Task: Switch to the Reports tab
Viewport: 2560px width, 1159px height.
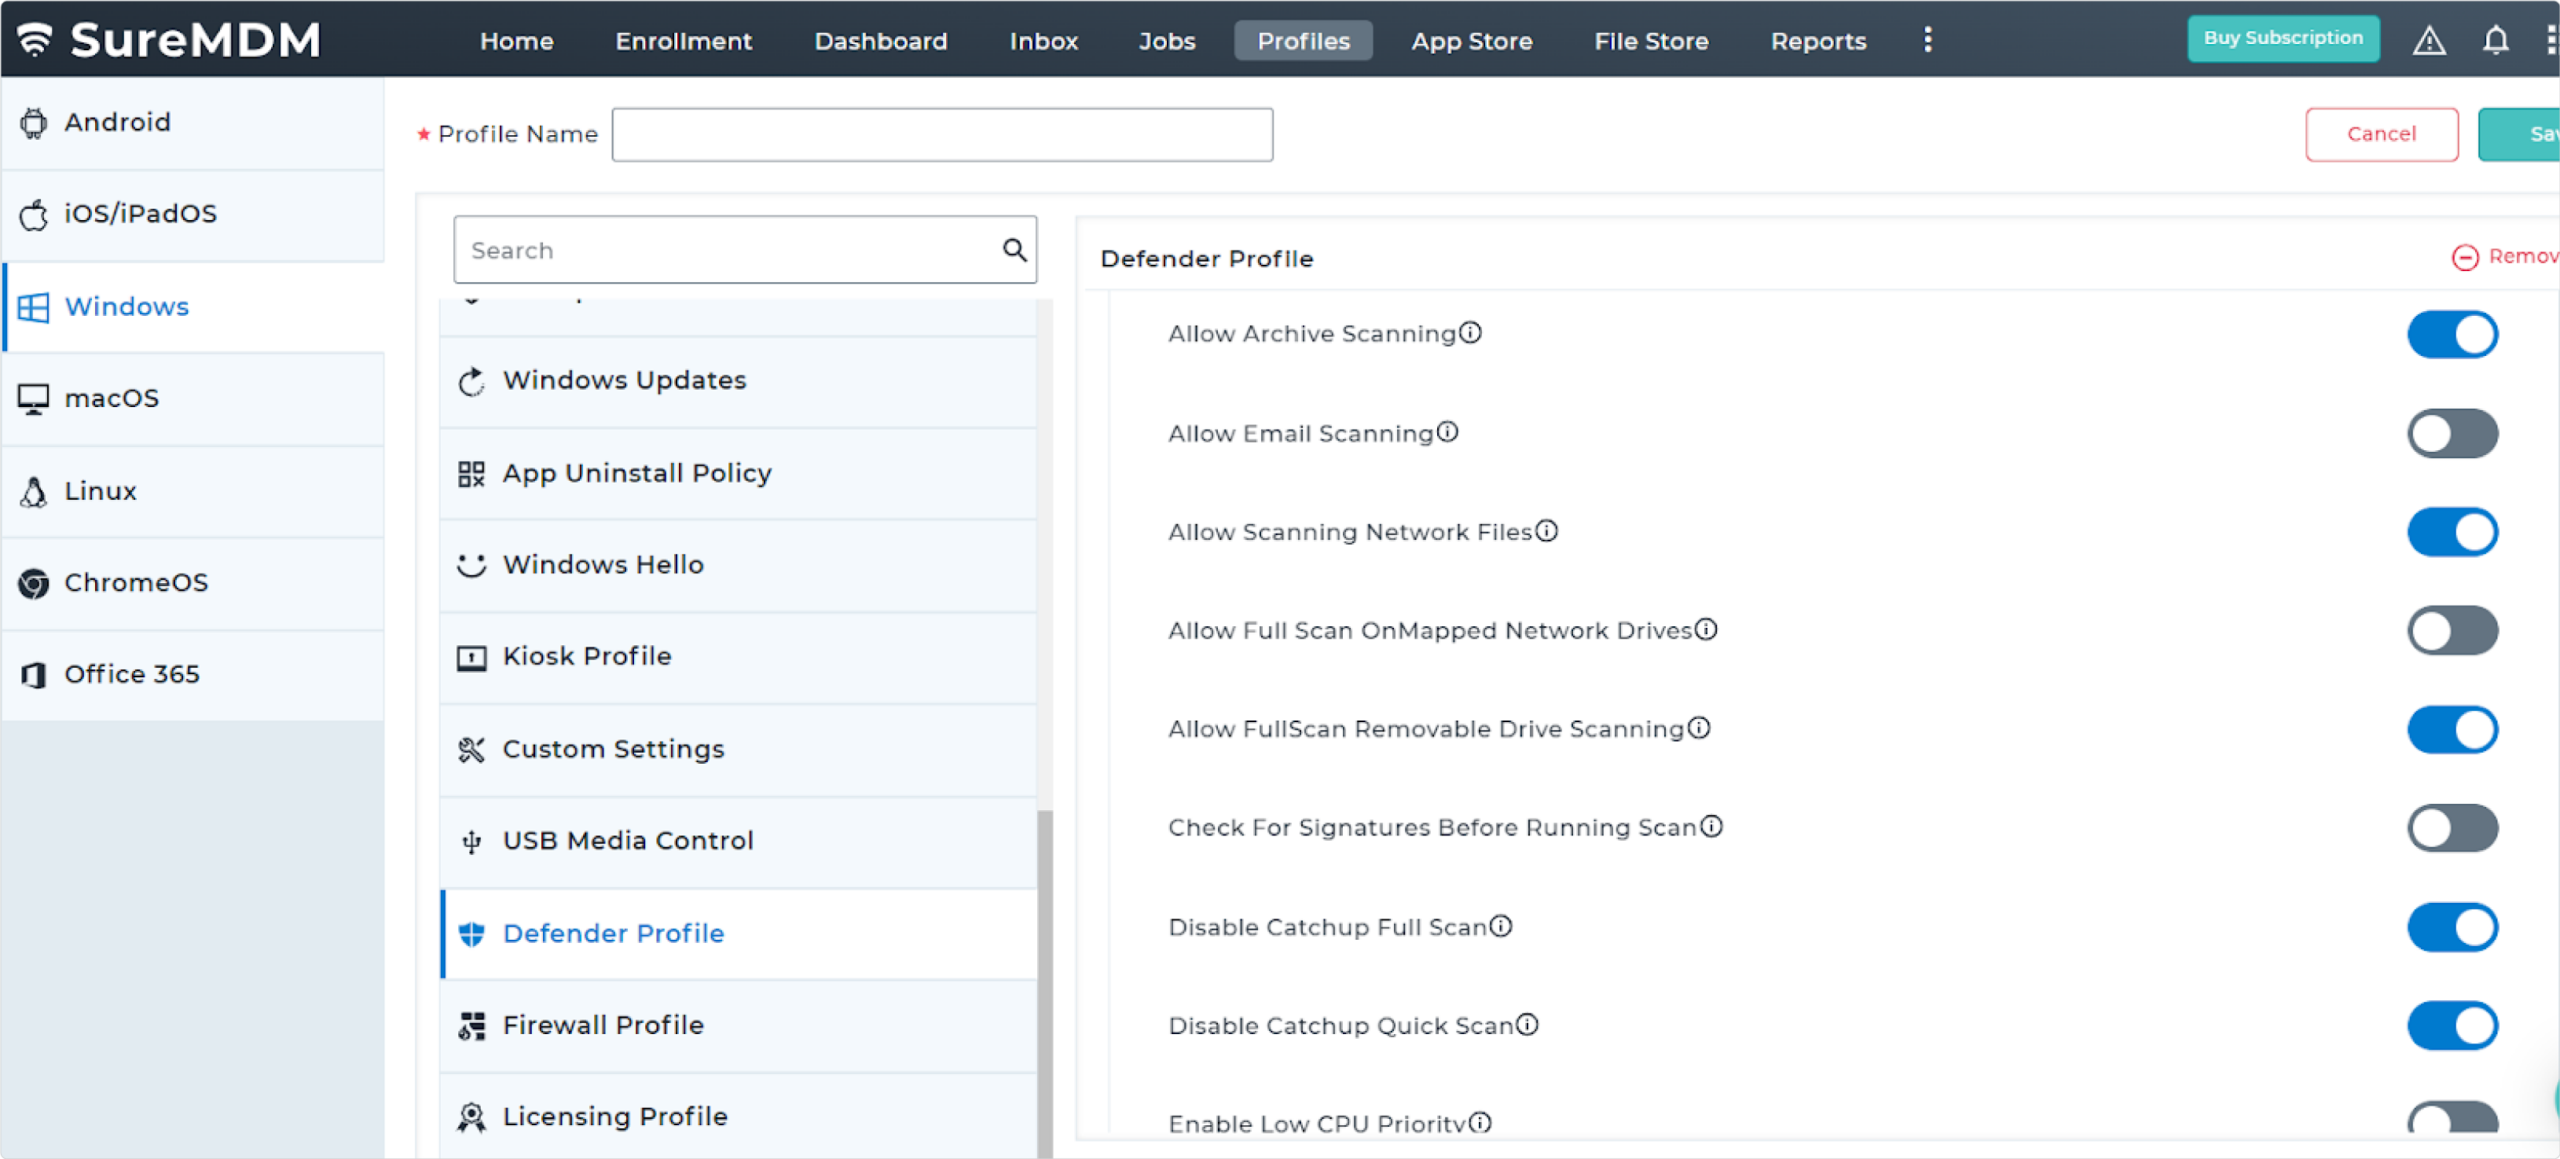Action: pyautogui.click(x=1817, y=41)
